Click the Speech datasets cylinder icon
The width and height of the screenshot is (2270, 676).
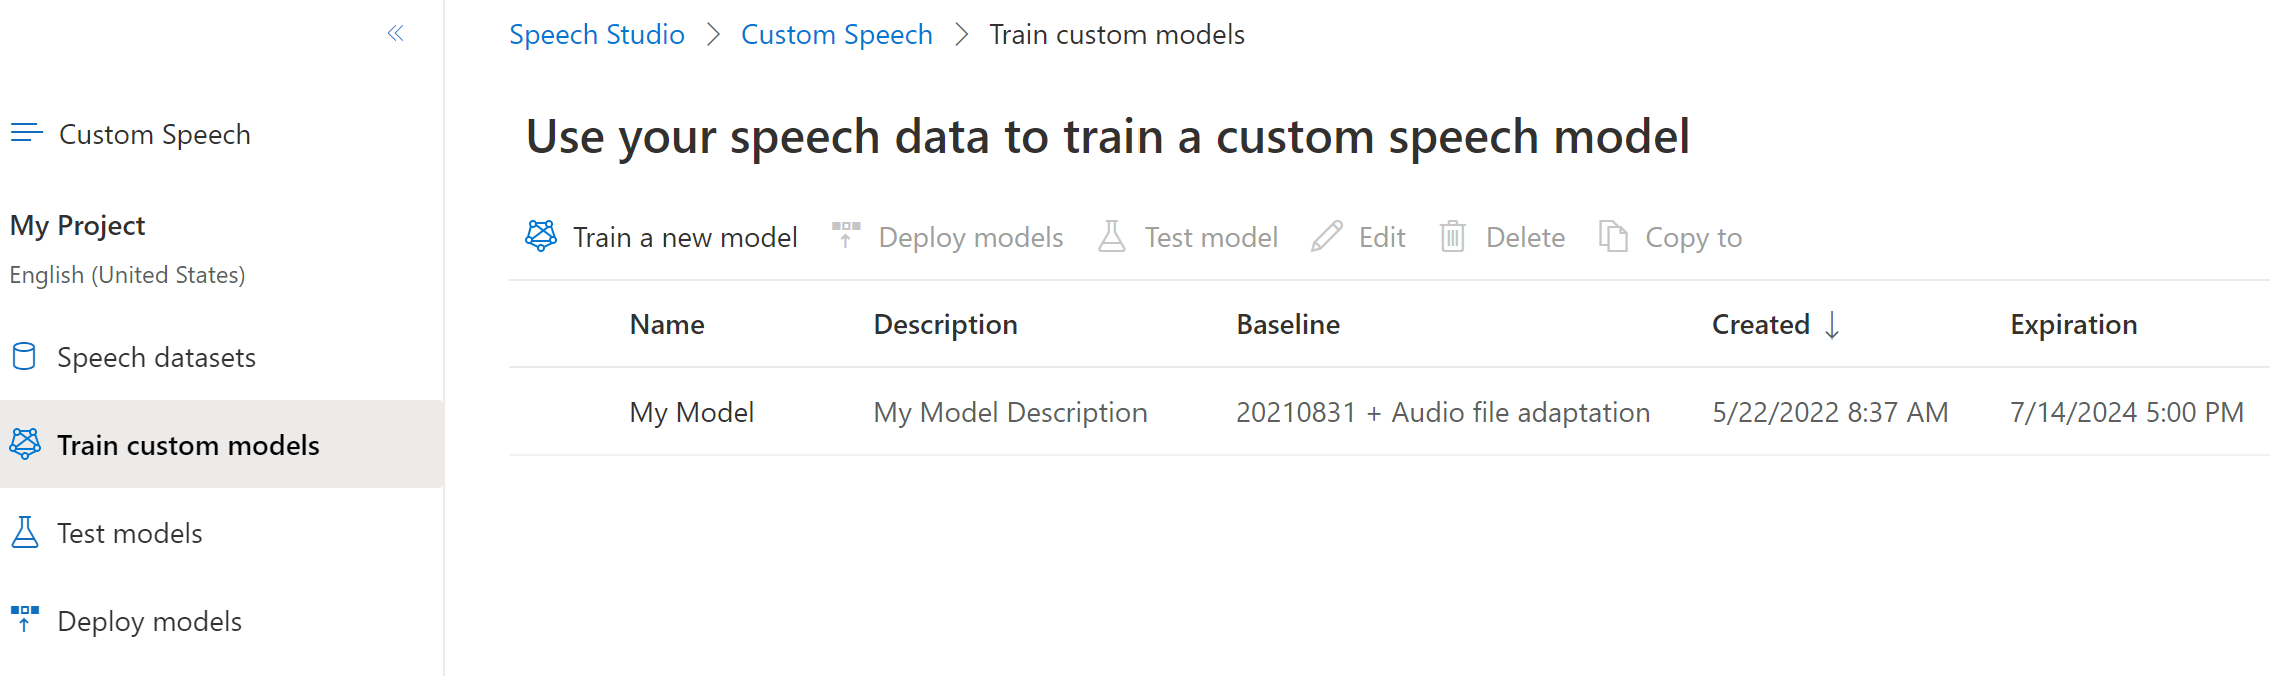tap(24, 357)
